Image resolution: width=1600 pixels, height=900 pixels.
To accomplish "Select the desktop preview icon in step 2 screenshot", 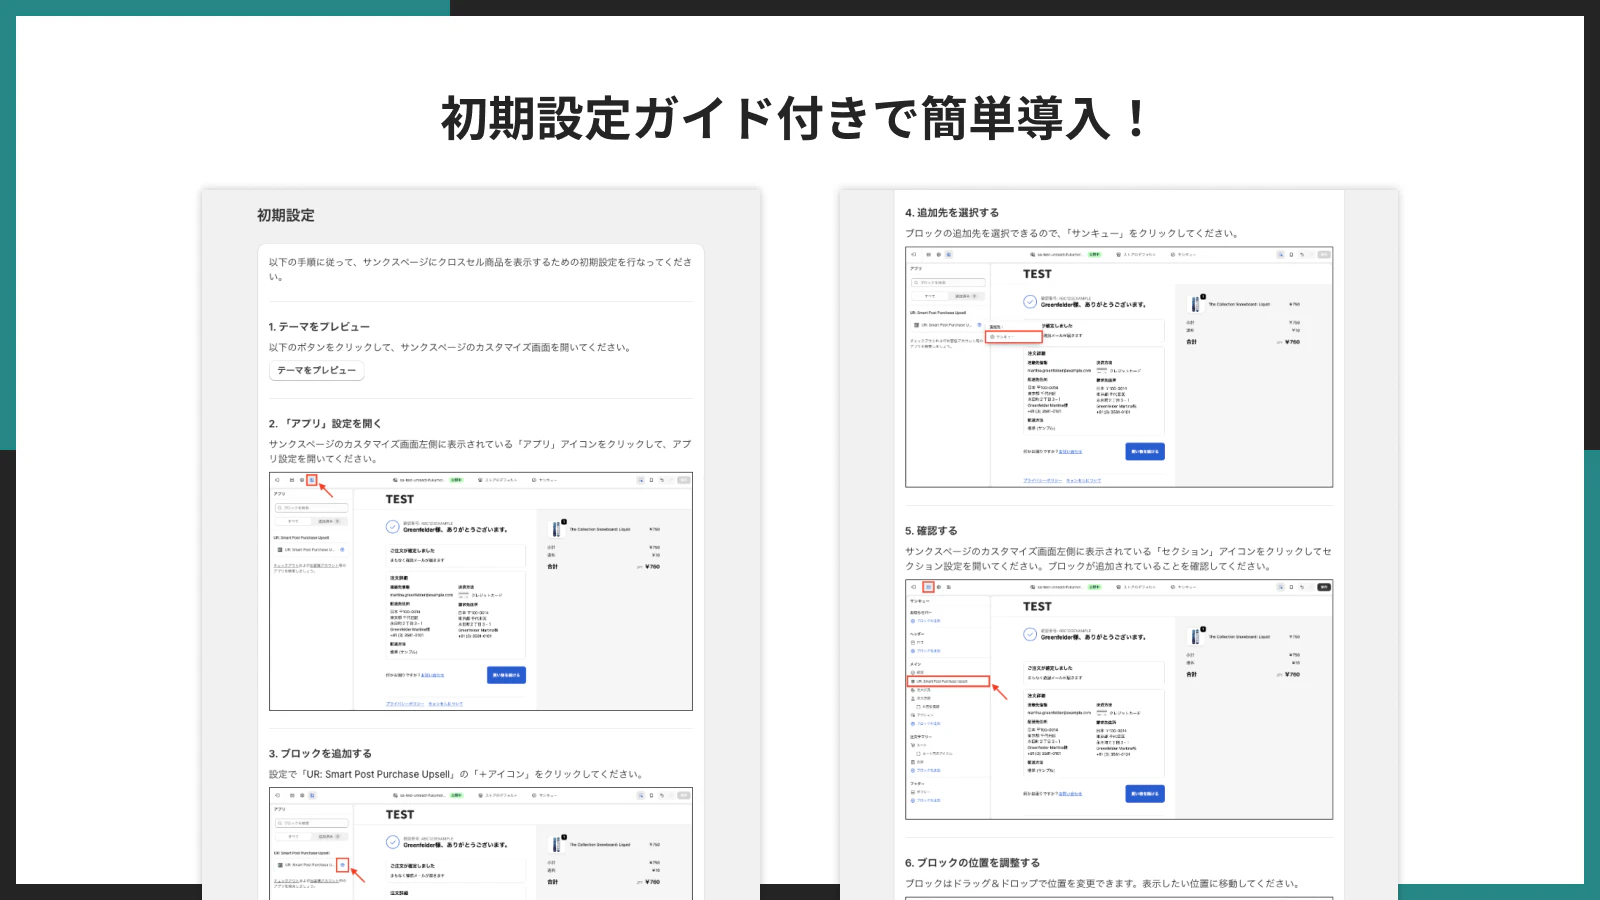I will [641, 480].
